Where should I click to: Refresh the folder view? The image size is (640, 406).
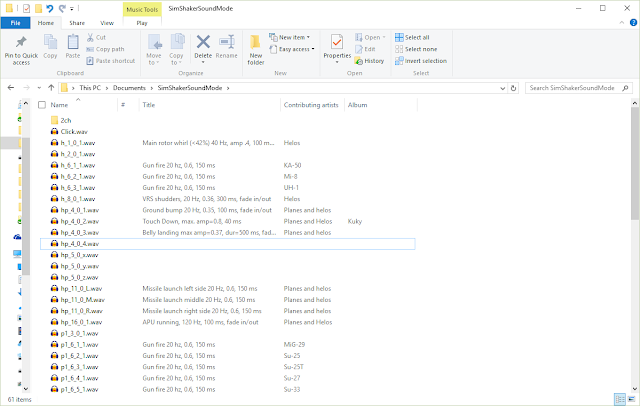coord(513,88)
